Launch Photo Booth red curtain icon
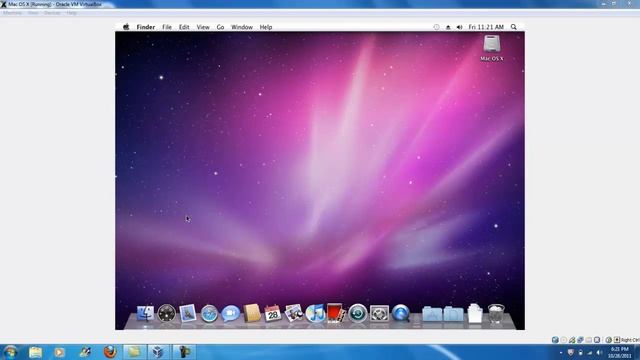 [336, 313]
